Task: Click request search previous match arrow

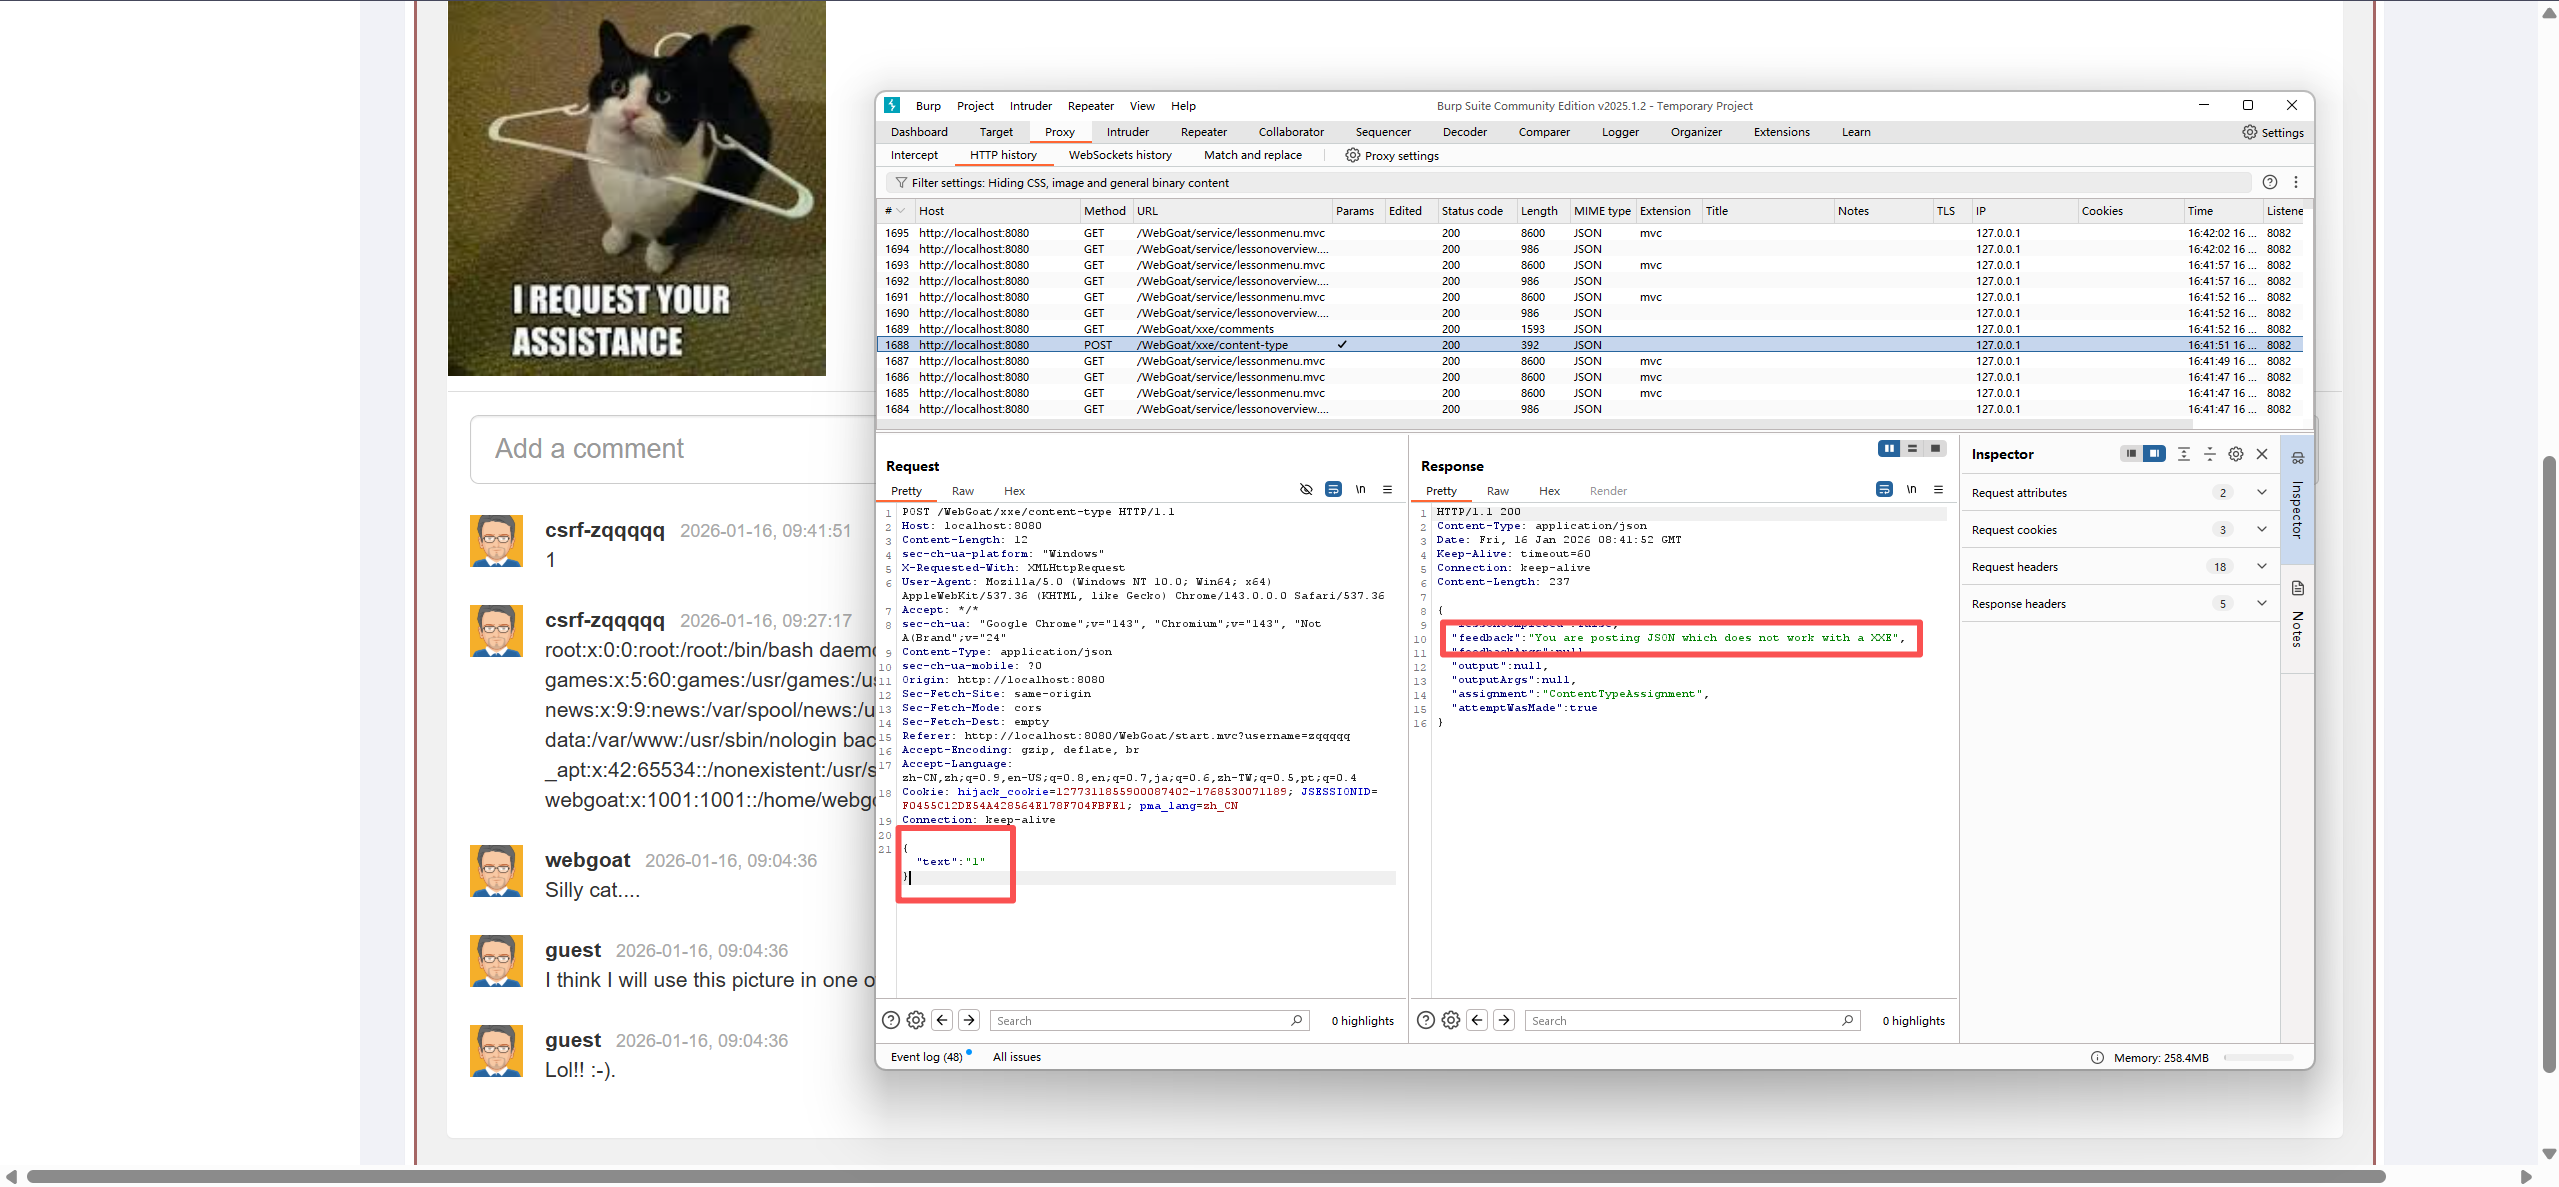Action: pyautogui.click(x=942, y=1020)
